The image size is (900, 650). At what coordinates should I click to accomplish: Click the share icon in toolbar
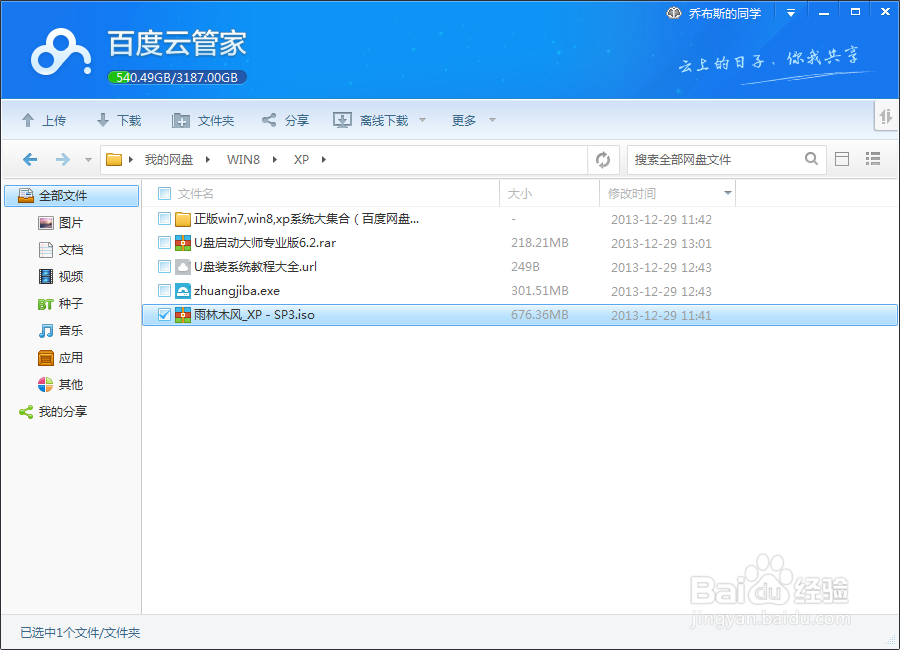(x=269, y=120)
